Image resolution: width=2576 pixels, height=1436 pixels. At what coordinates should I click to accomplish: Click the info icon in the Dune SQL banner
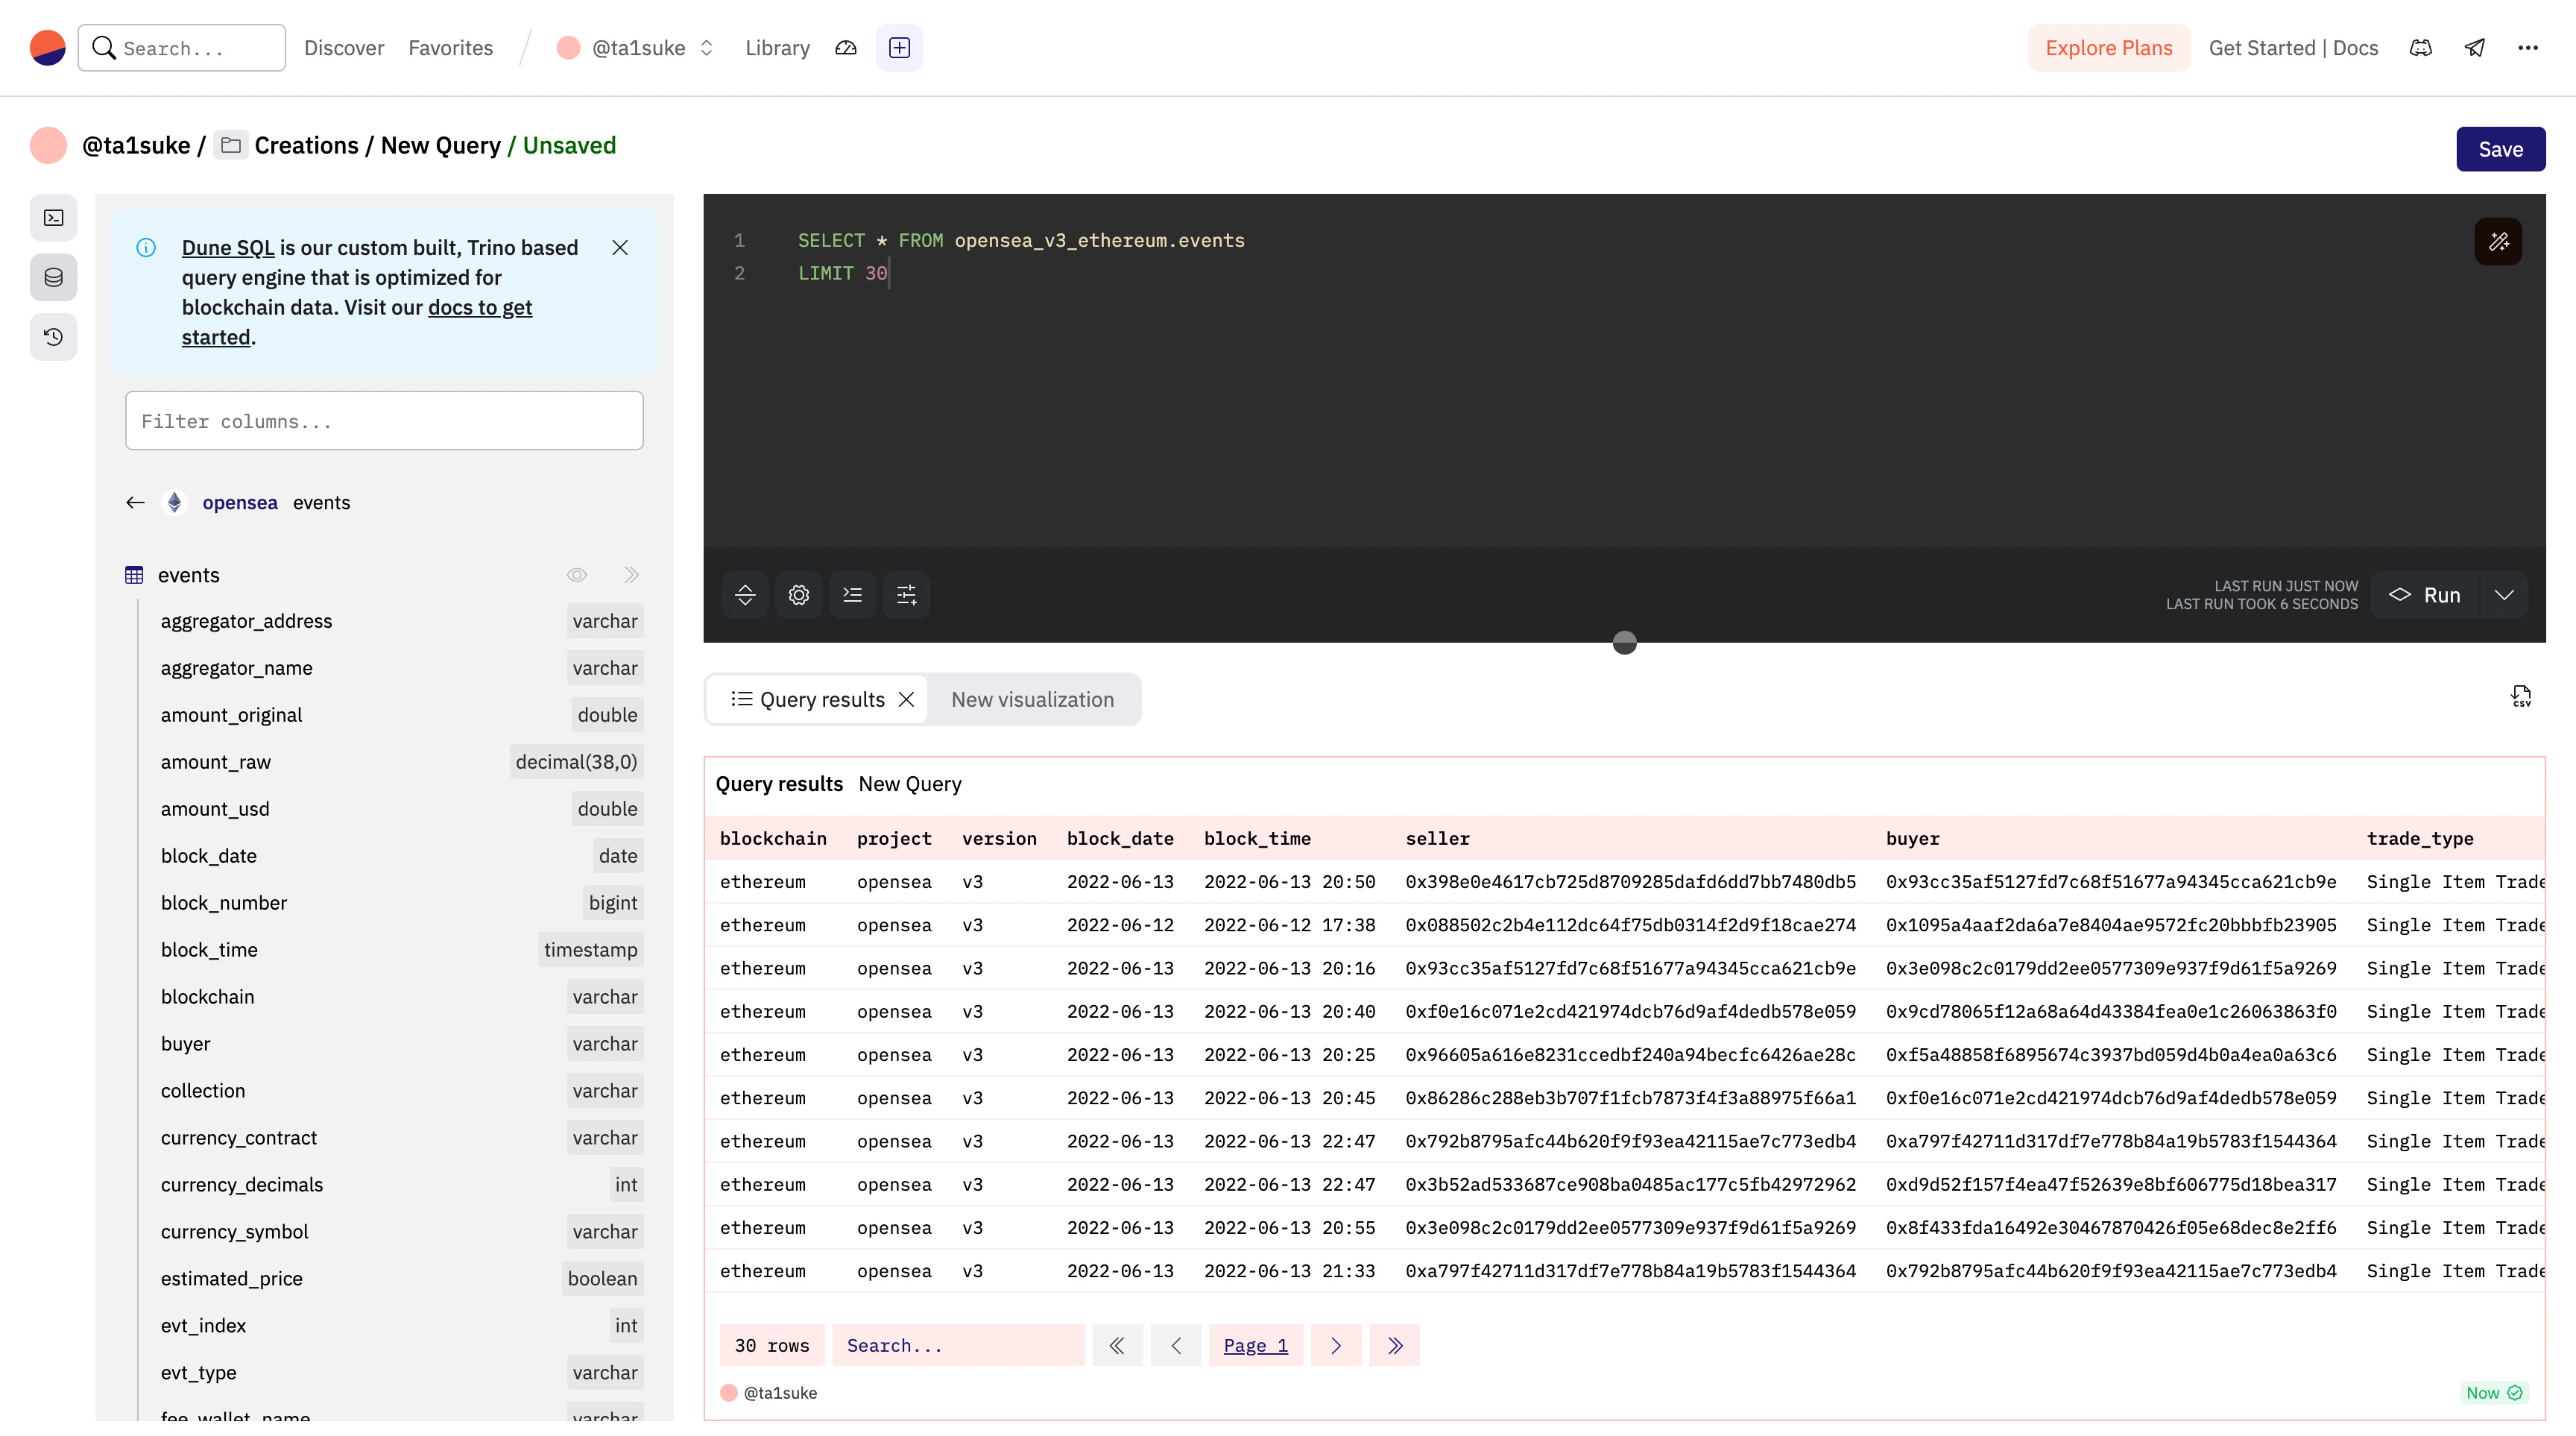point(146,247)
